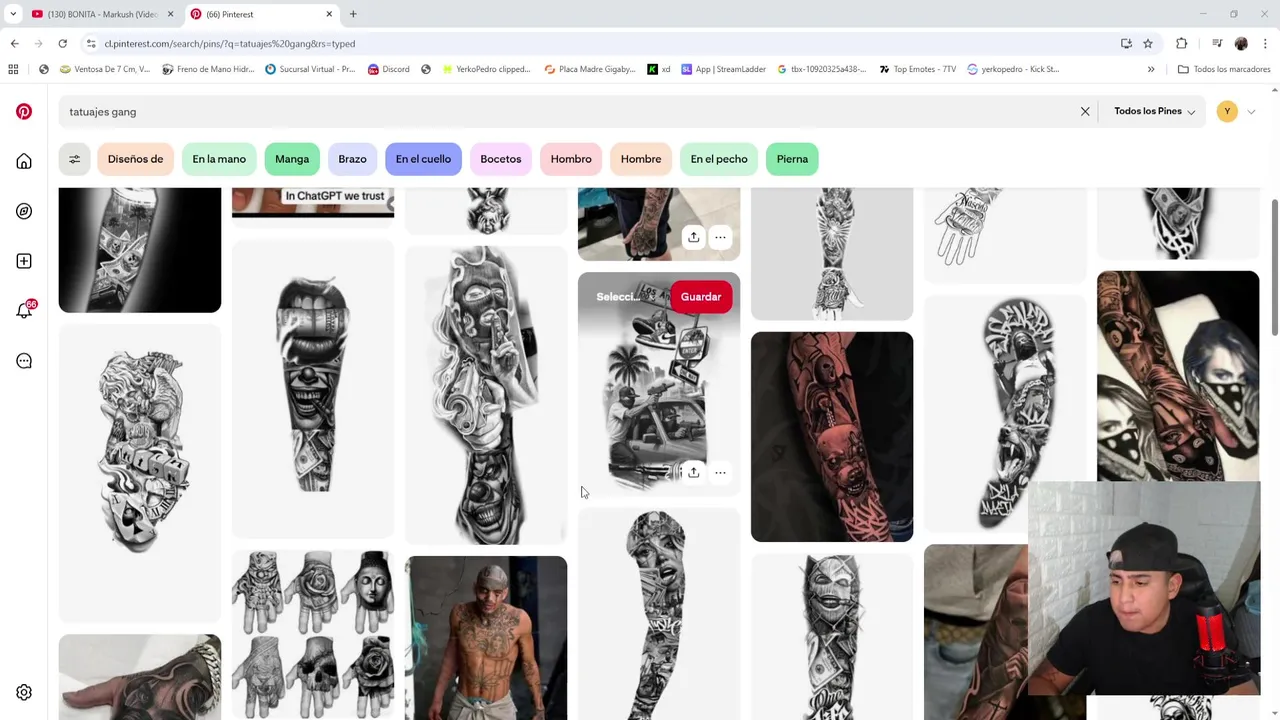The width and height of the screenshot is (1280, 720).
Task: Open the Chrome profile avatar
Action: 1241,43
